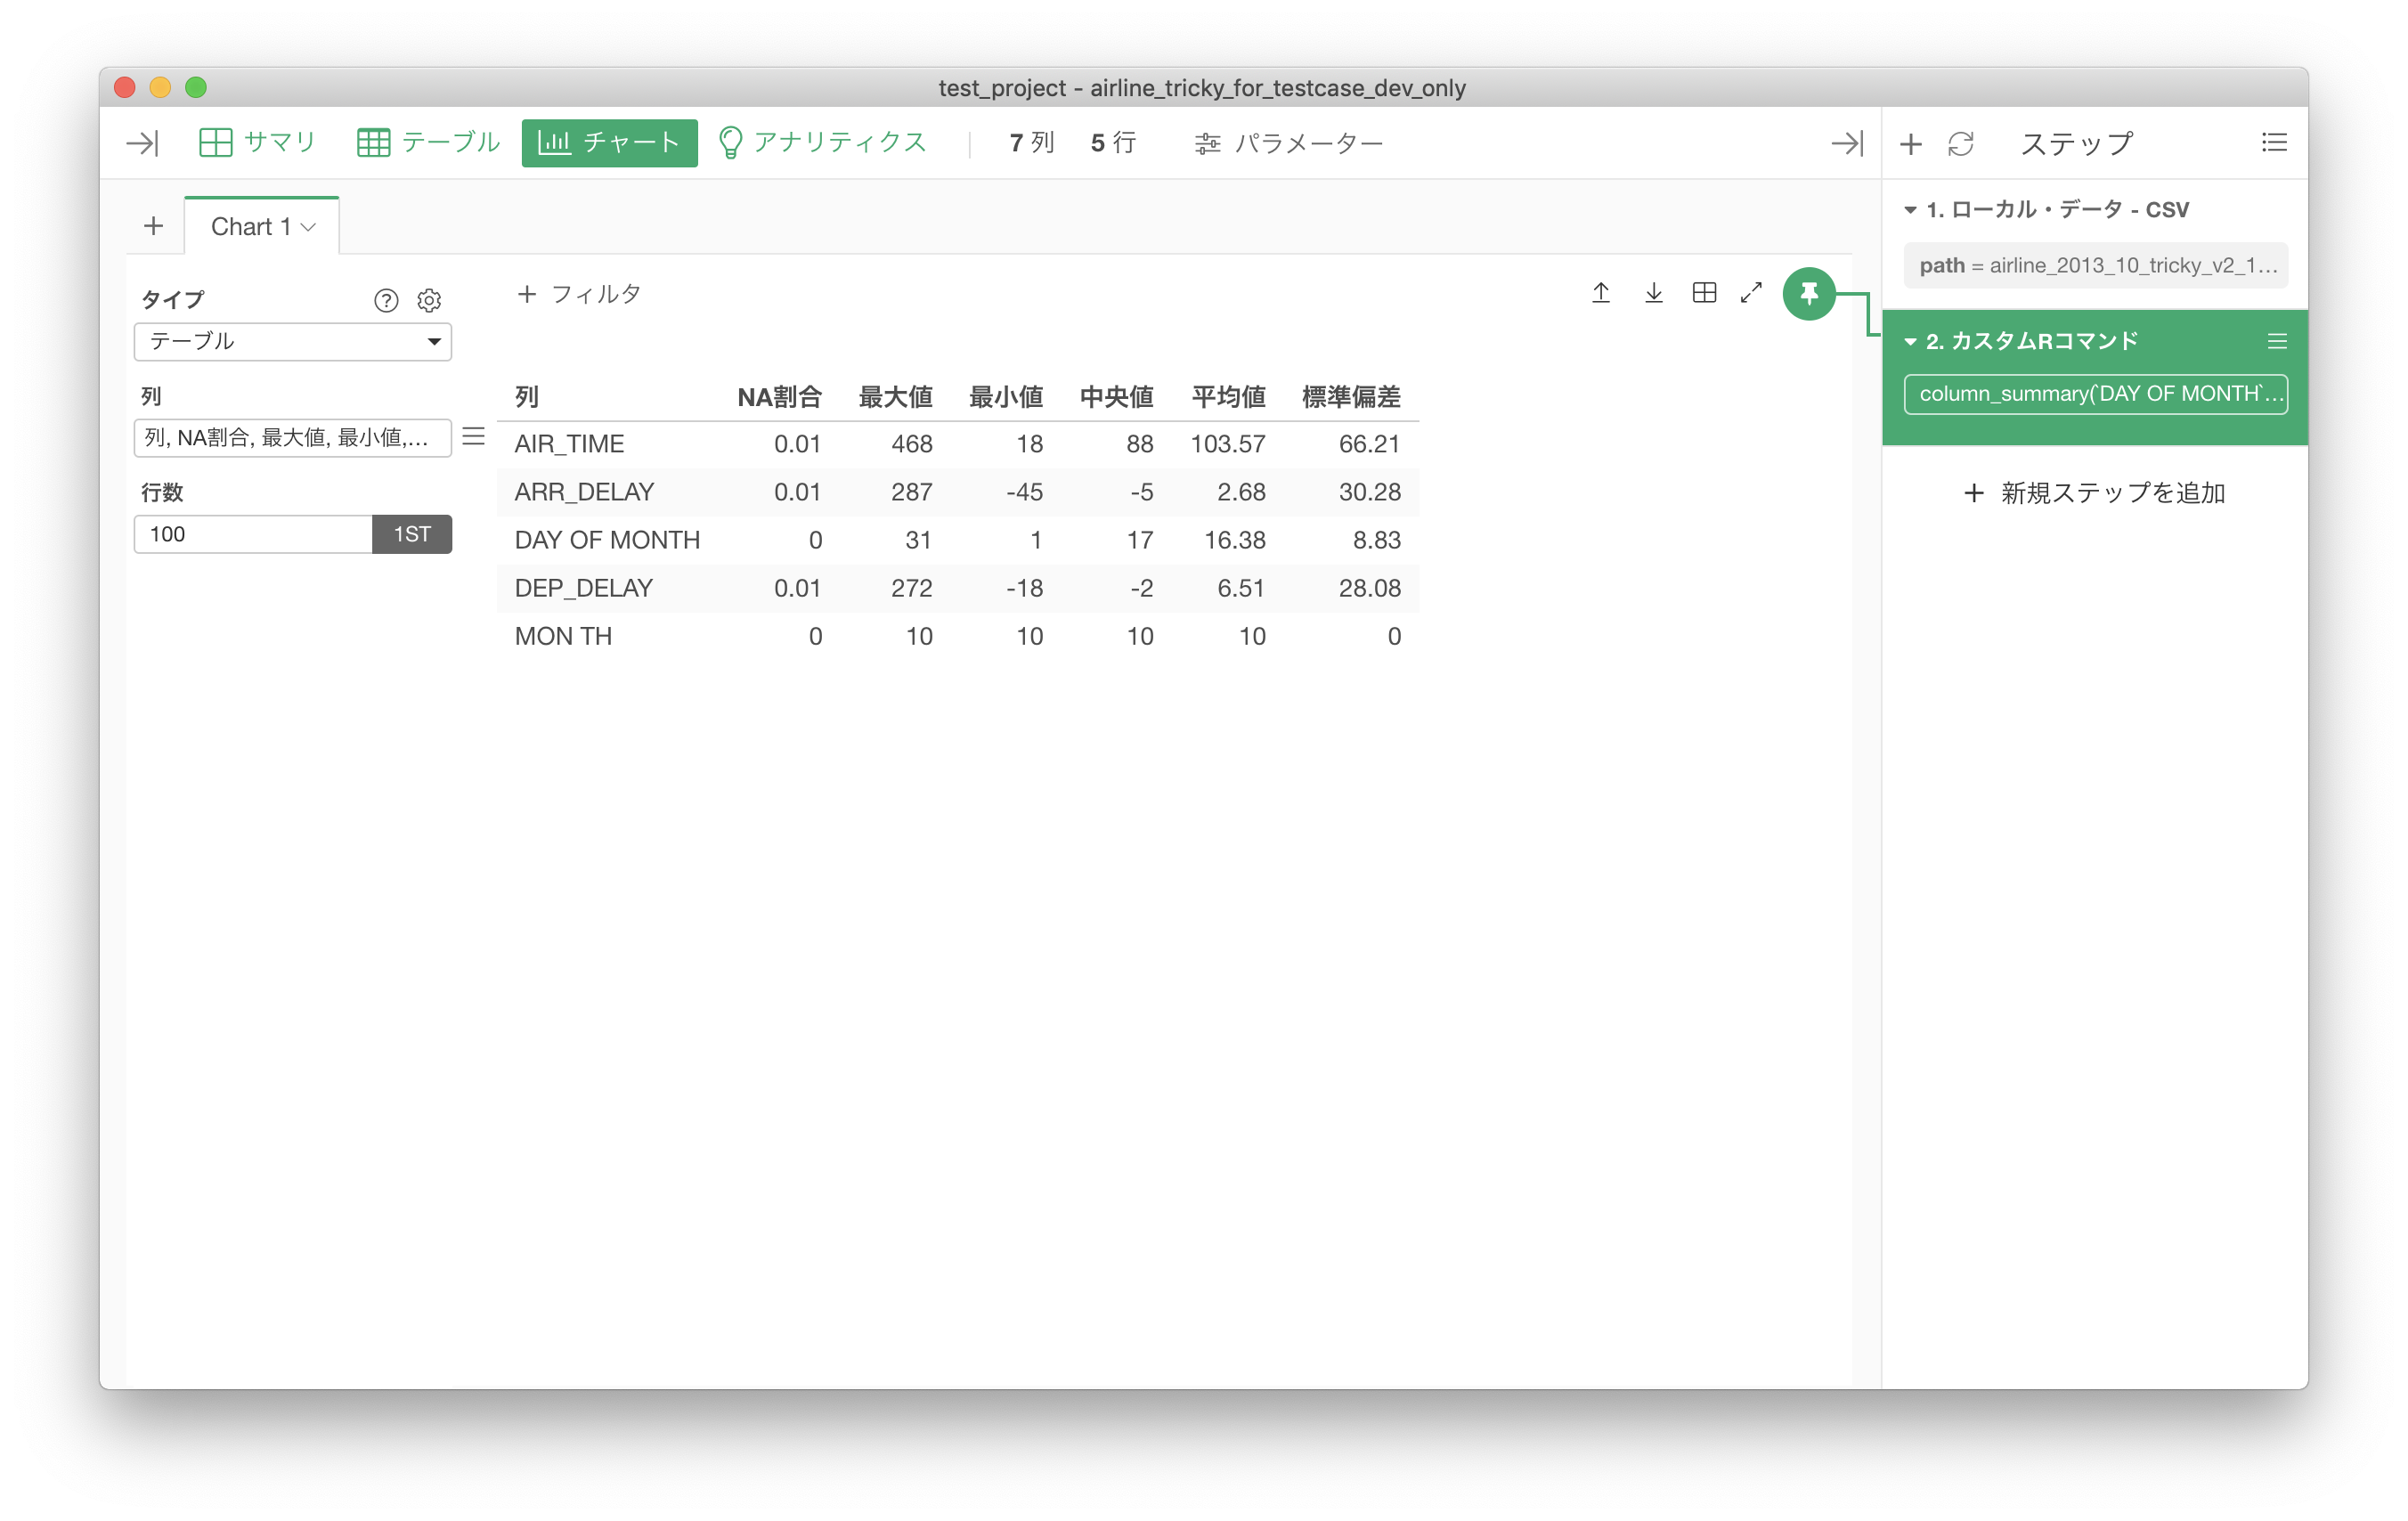Add a new chart tab
Image resolution: width=2408 pixels, height=1521 pixels.
(153, 226)
